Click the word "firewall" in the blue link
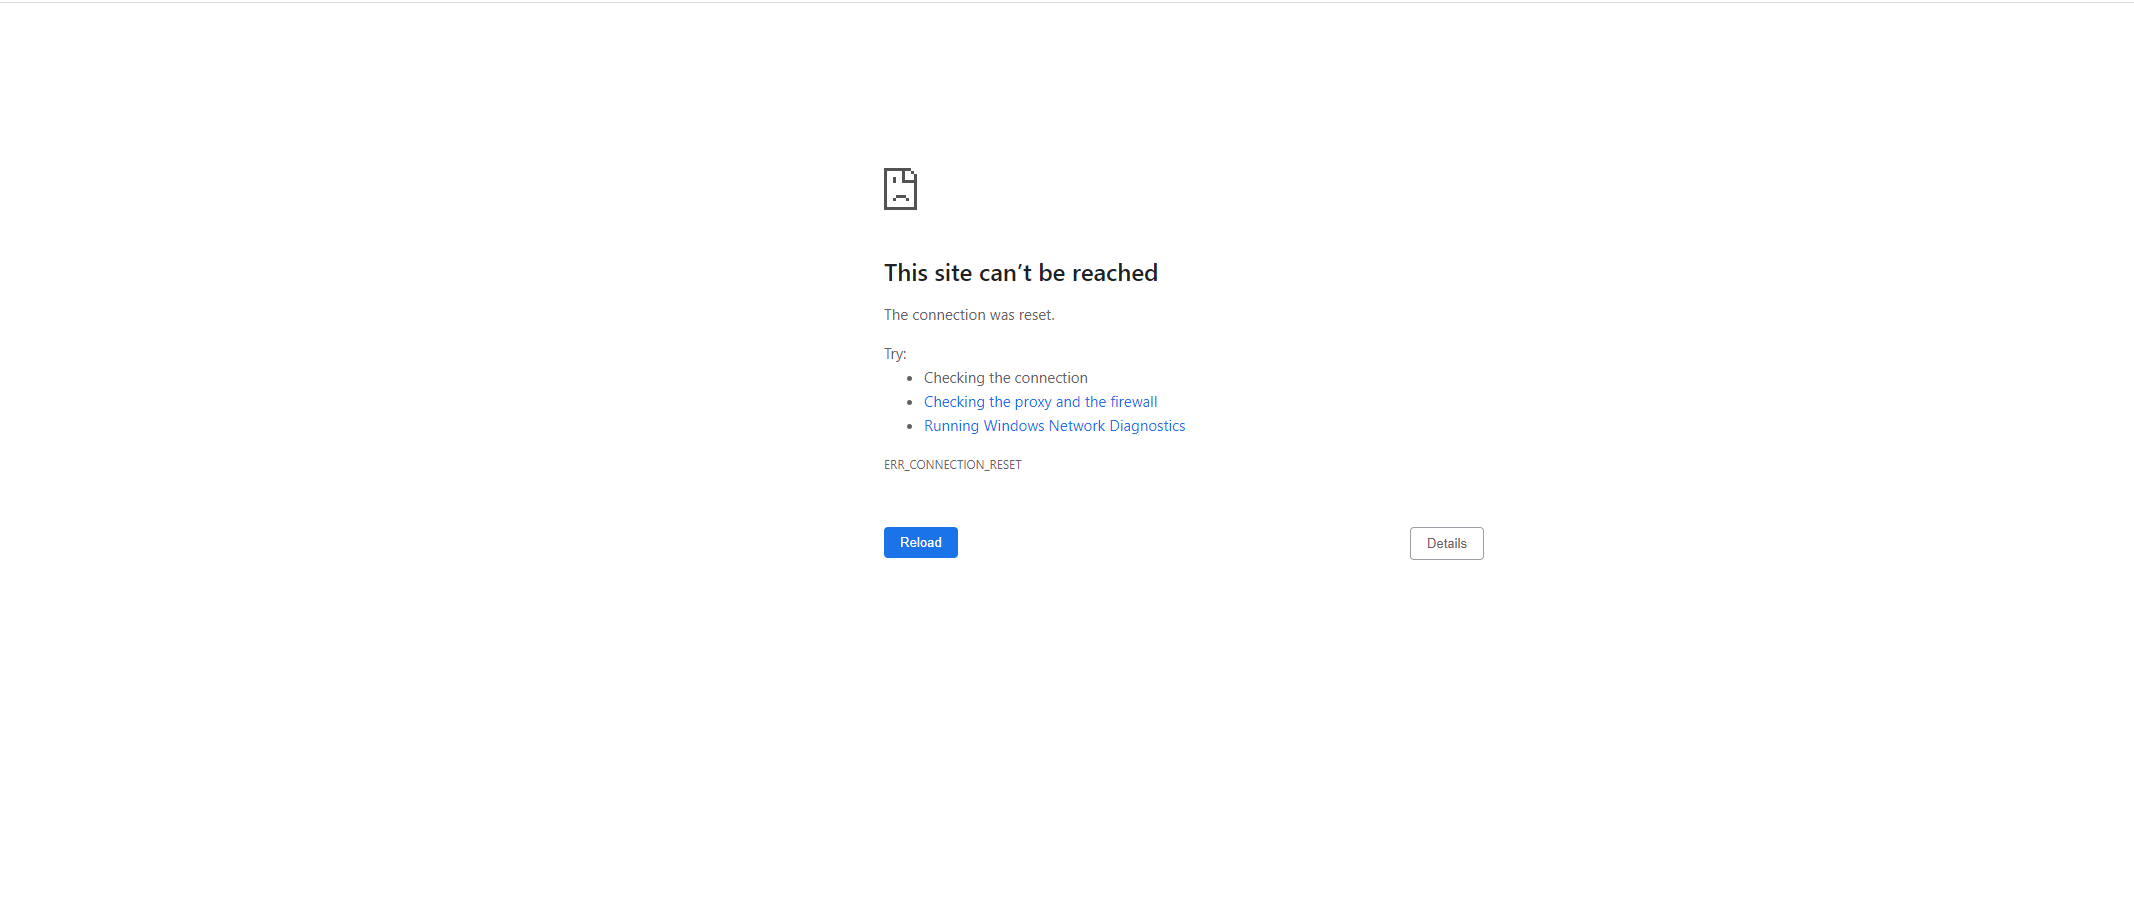This screenshot has height=904, width=2134. pyautogui.click(x=1134, y=402)
